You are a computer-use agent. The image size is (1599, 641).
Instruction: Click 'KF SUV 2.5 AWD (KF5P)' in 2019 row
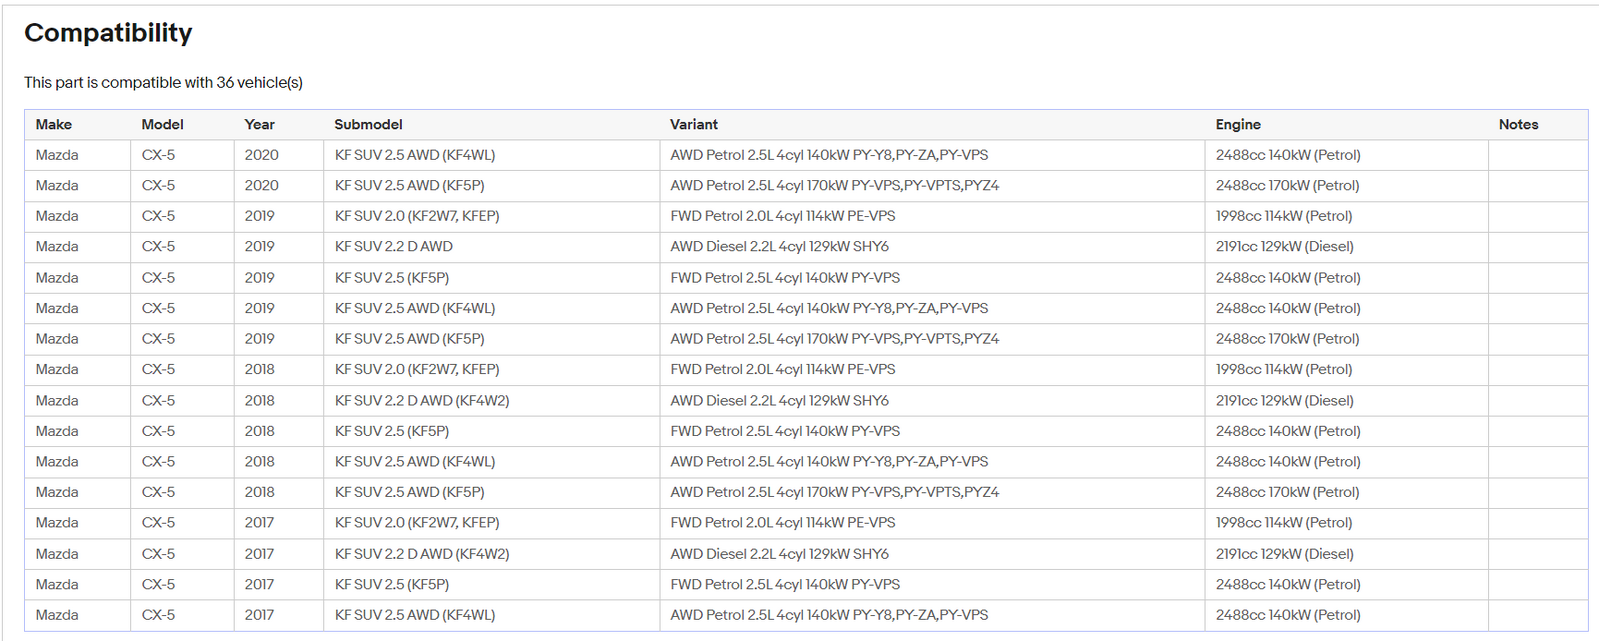[x=409, y=339]
